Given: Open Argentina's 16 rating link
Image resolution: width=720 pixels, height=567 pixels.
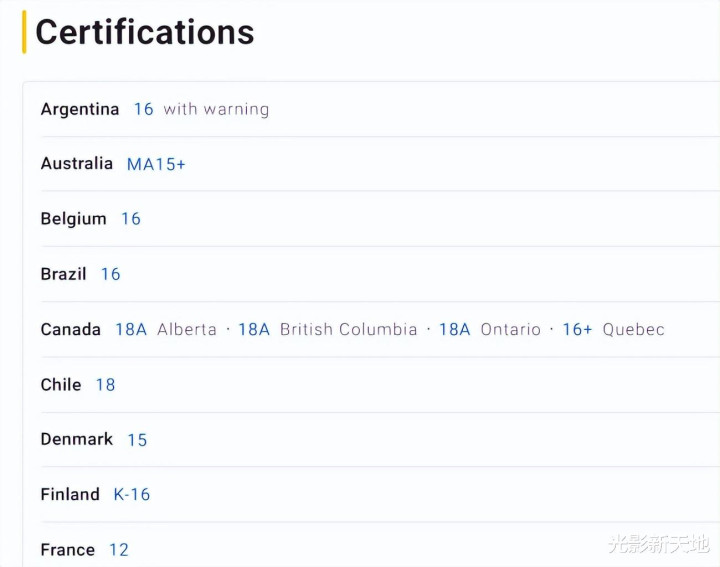Looking at the screenshot, I should pos(143,109).
